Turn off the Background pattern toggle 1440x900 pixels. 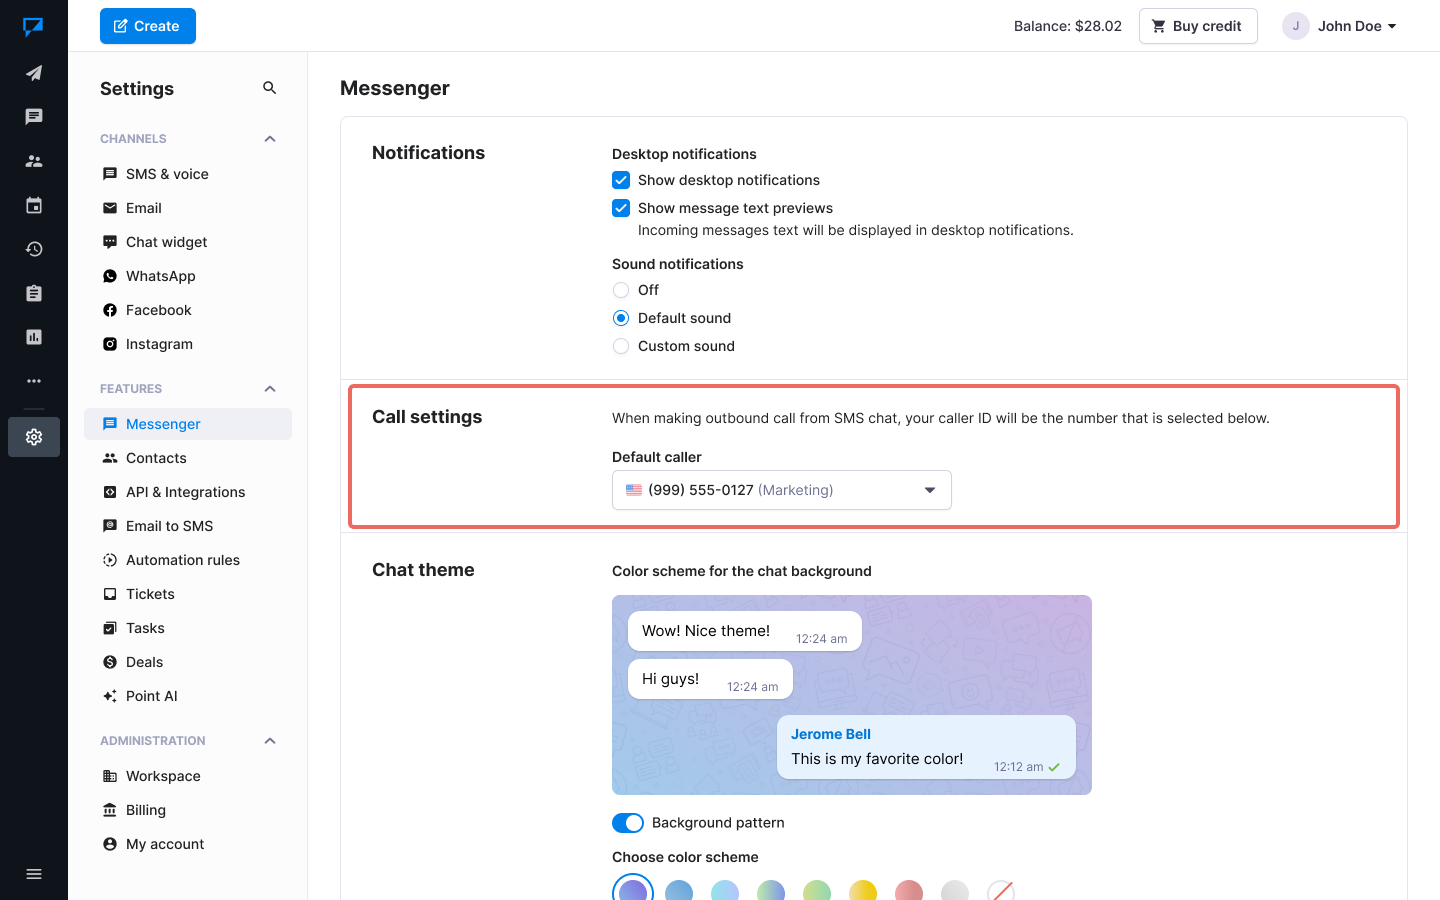pyautogui.click(x=628, y=823)
